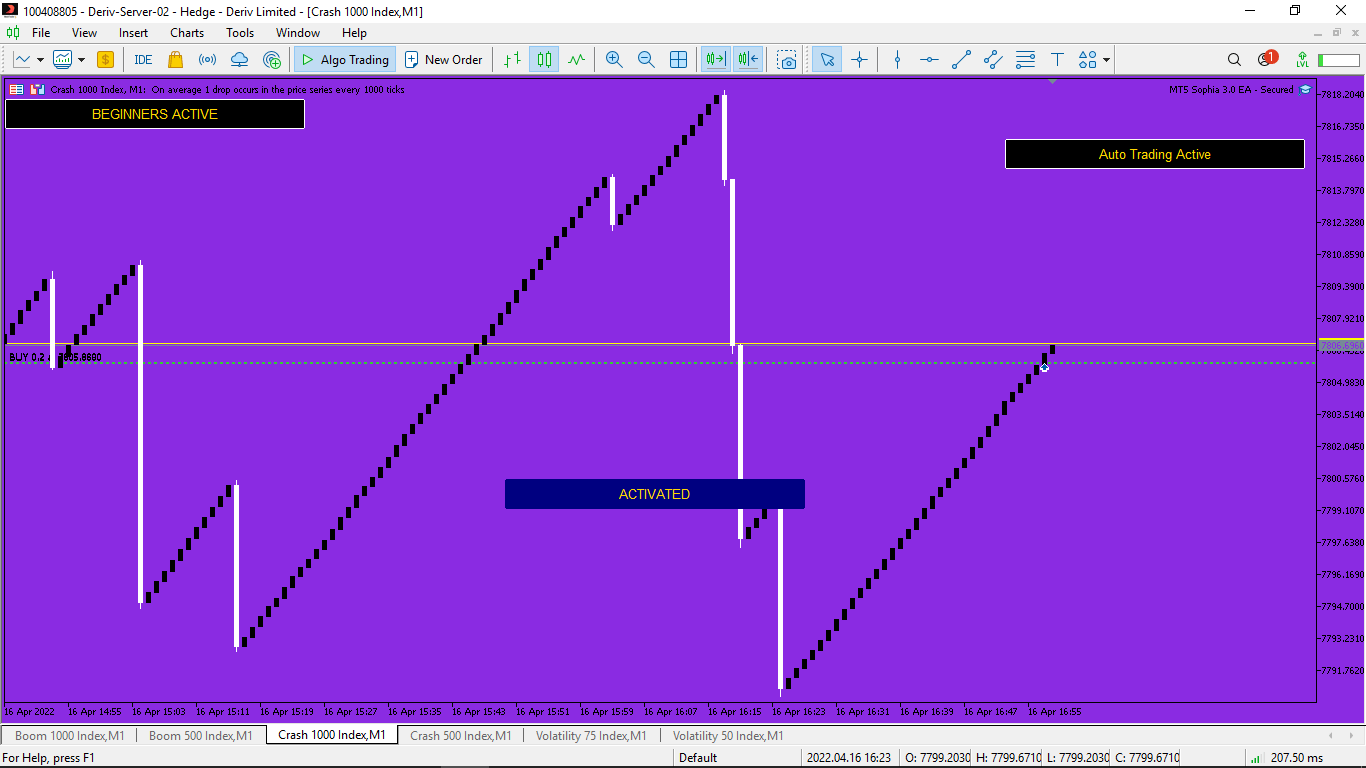Toggle the Algo Trading button
This screenshot has height=768, width=1366.
[345, 60]
